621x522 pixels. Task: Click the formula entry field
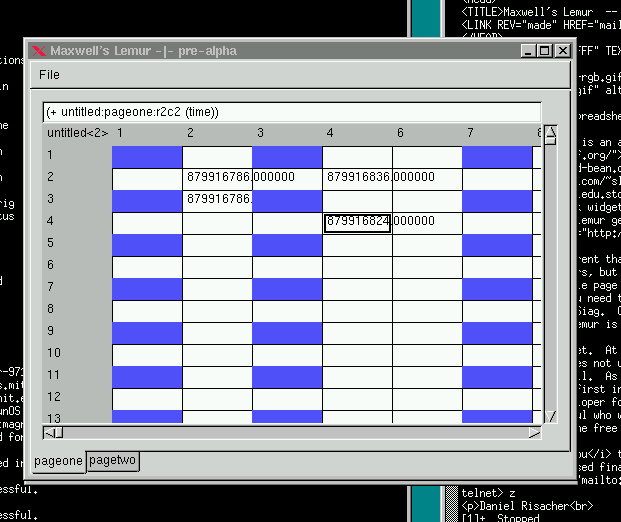pyautogui.click(x=291, y=112)
